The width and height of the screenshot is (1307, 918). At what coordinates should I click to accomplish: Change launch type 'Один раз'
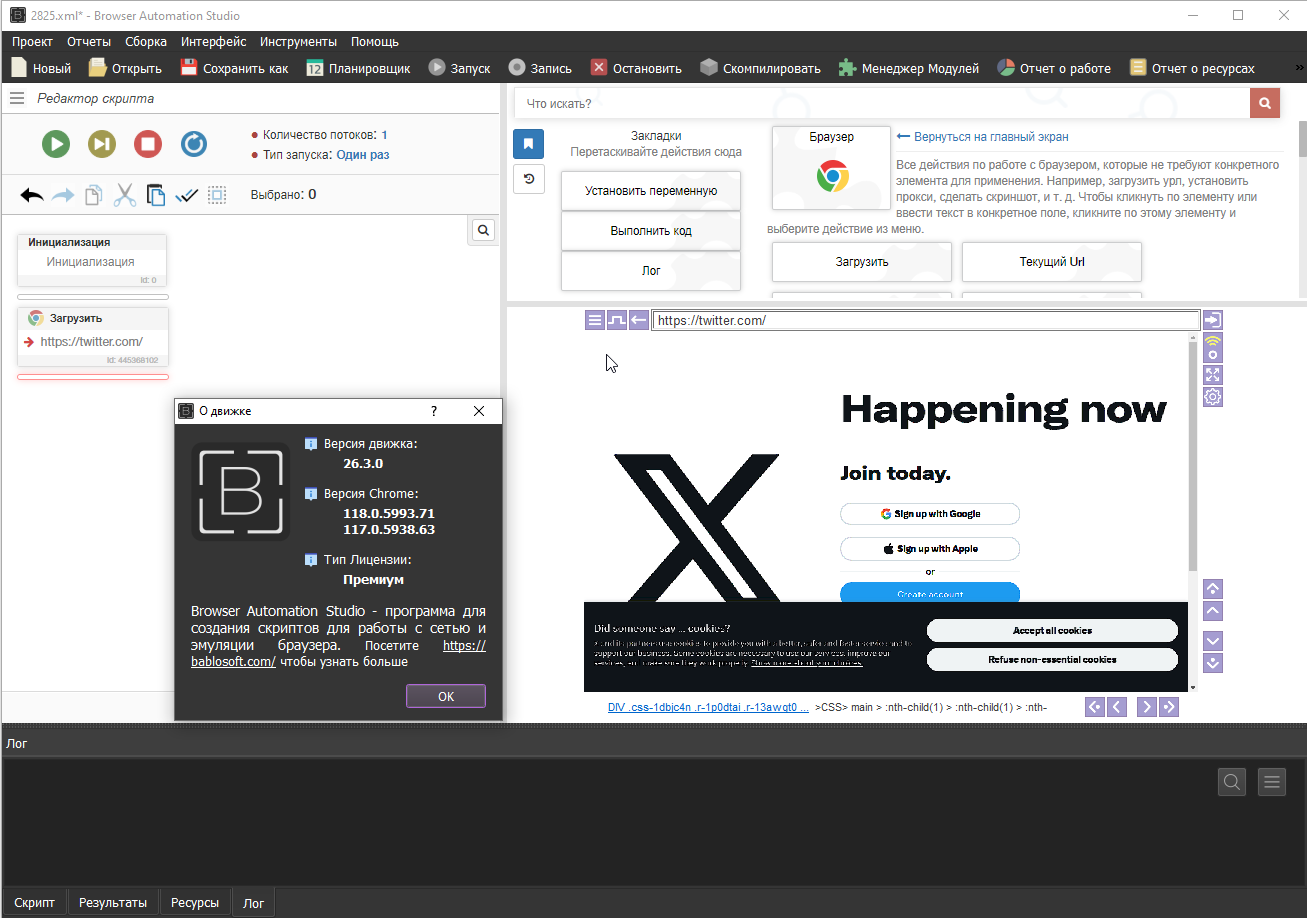coord(363,155)
